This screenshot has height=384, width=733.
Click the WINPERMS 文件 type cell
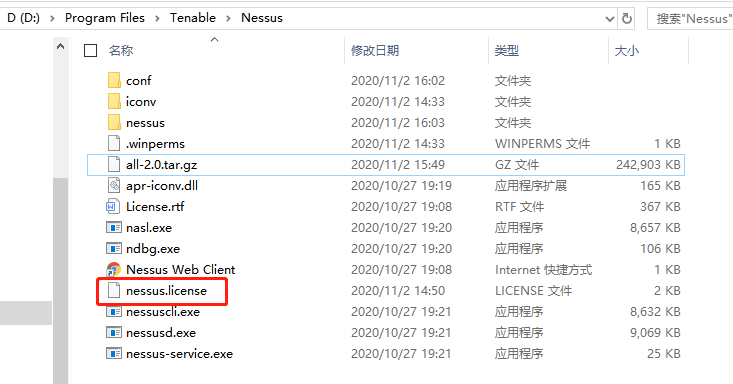(543, 144)
